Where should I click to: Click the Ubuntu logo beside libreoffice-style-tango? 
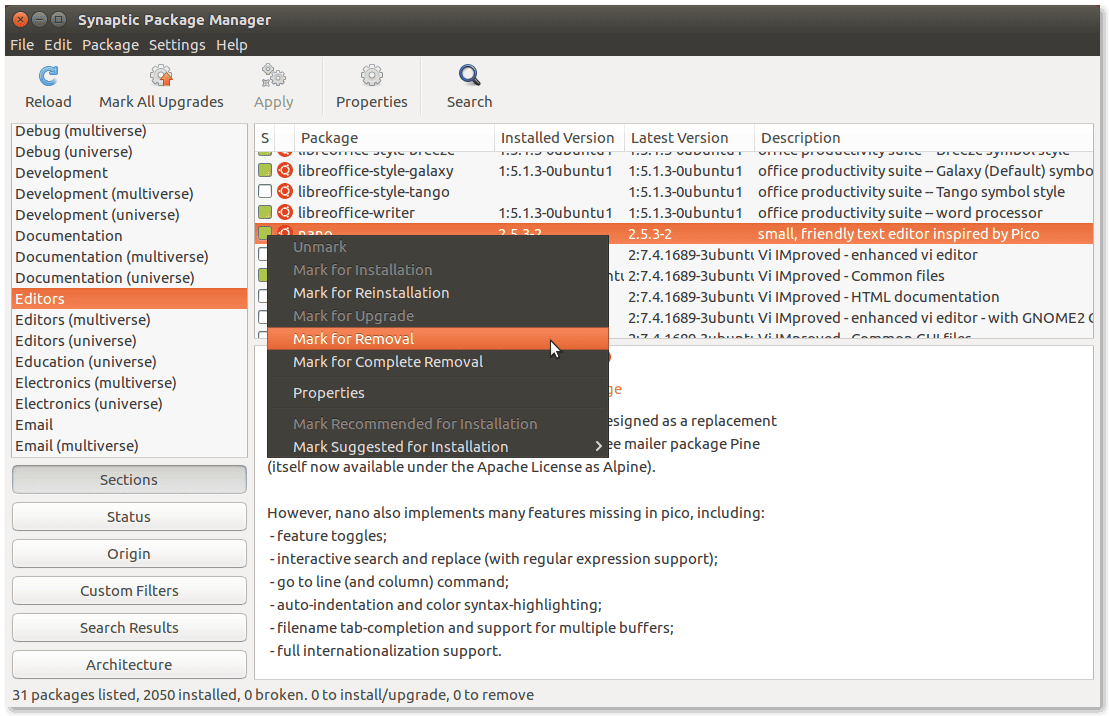[284, 192]
